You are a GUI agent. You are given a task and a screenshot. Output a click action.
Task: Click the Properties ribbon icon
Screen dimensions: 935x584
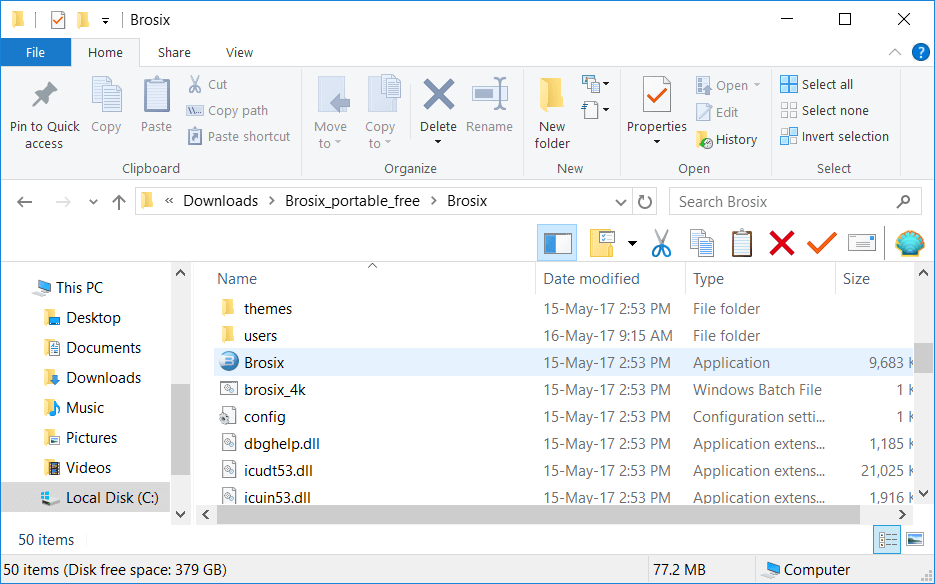(657, 94)
